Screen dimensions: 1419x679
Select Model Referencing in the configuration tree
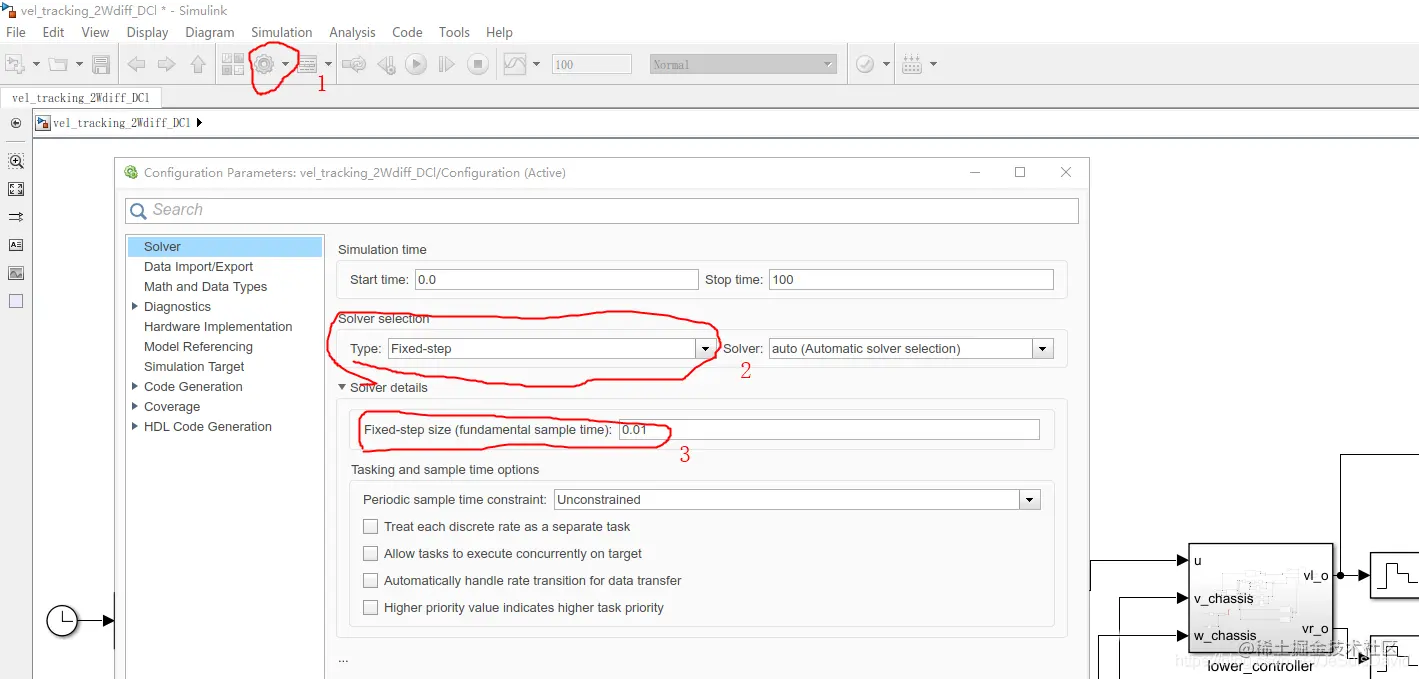coord(198,346)
